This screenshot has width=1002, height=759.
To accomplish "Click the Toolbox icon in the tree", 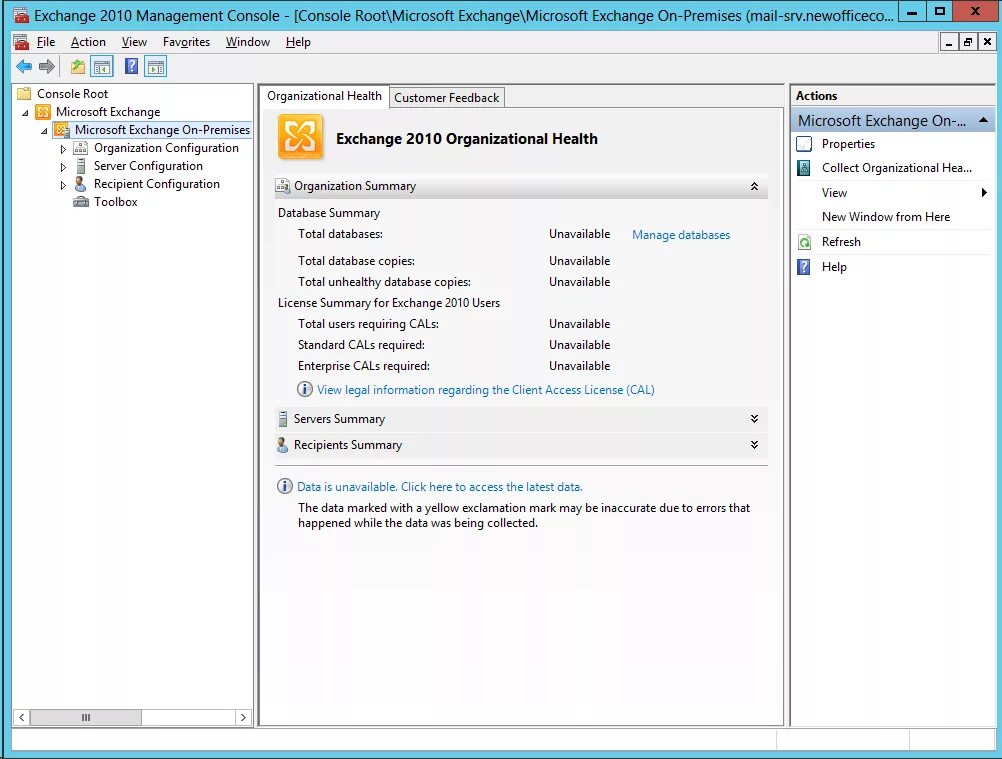I will click(81, 202).
